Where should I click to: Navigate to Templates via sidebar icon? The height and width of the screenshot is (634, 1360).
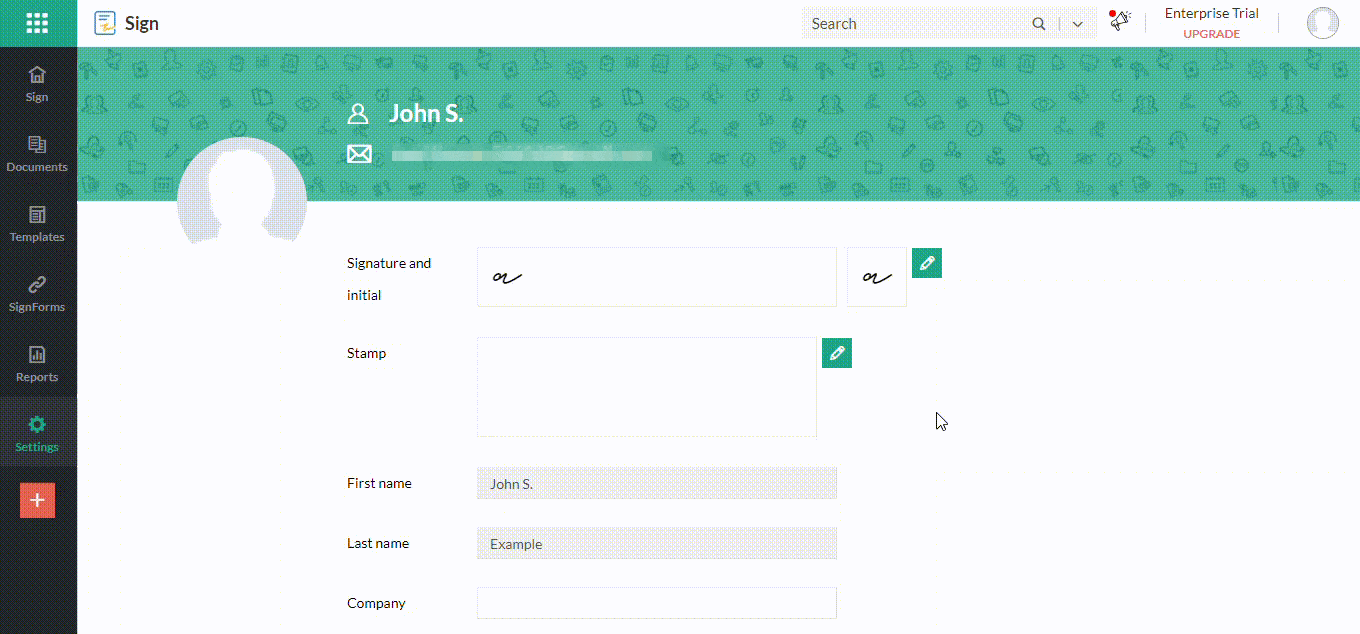tap(37, 225)
